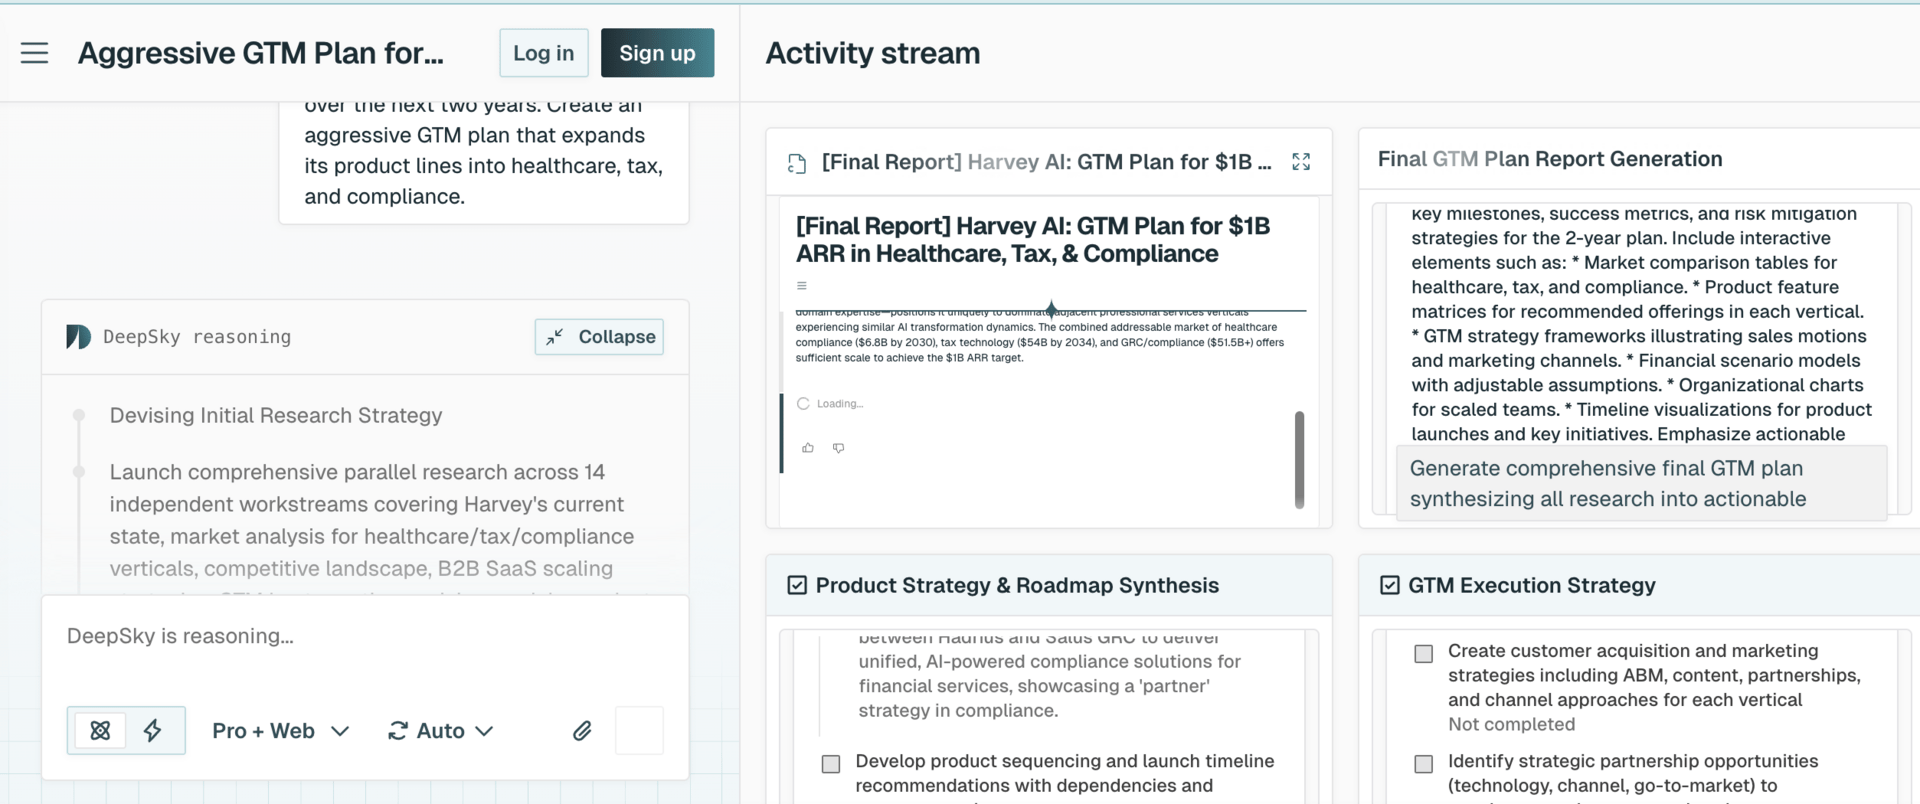This screenshot has width=1920, height=804.
Task: Click the DeepSky logo in reasoning header
Action: (78, 337)
